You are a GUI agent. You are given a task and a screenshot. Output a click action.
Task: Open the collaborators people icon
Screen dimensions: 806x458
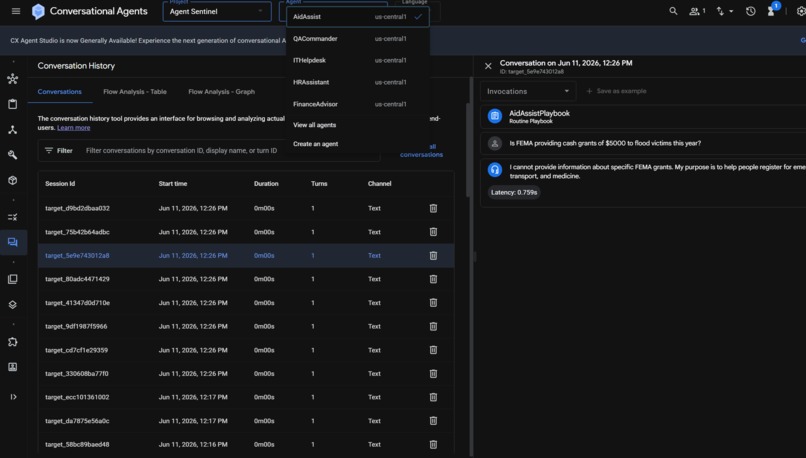[x=697, y=11]
